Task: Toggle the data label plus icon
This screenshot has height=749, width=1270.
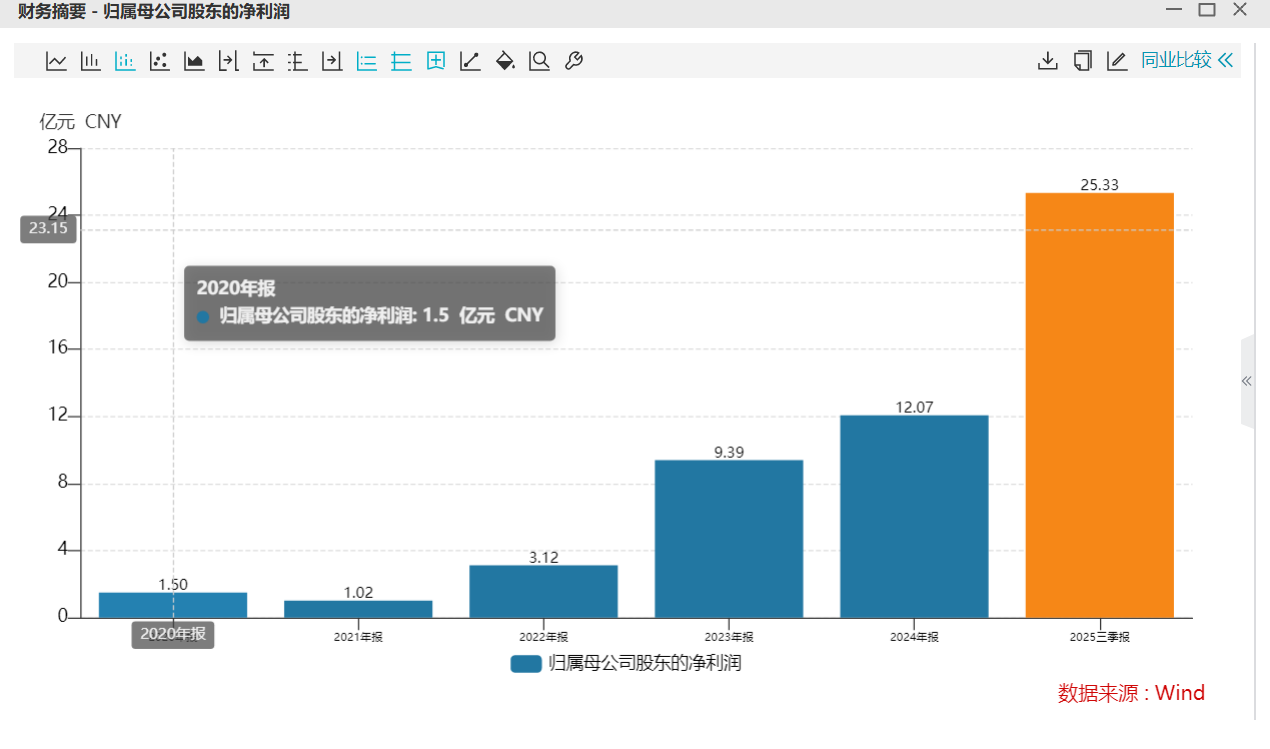Action: pyautogui.click(x=436, y=61)
